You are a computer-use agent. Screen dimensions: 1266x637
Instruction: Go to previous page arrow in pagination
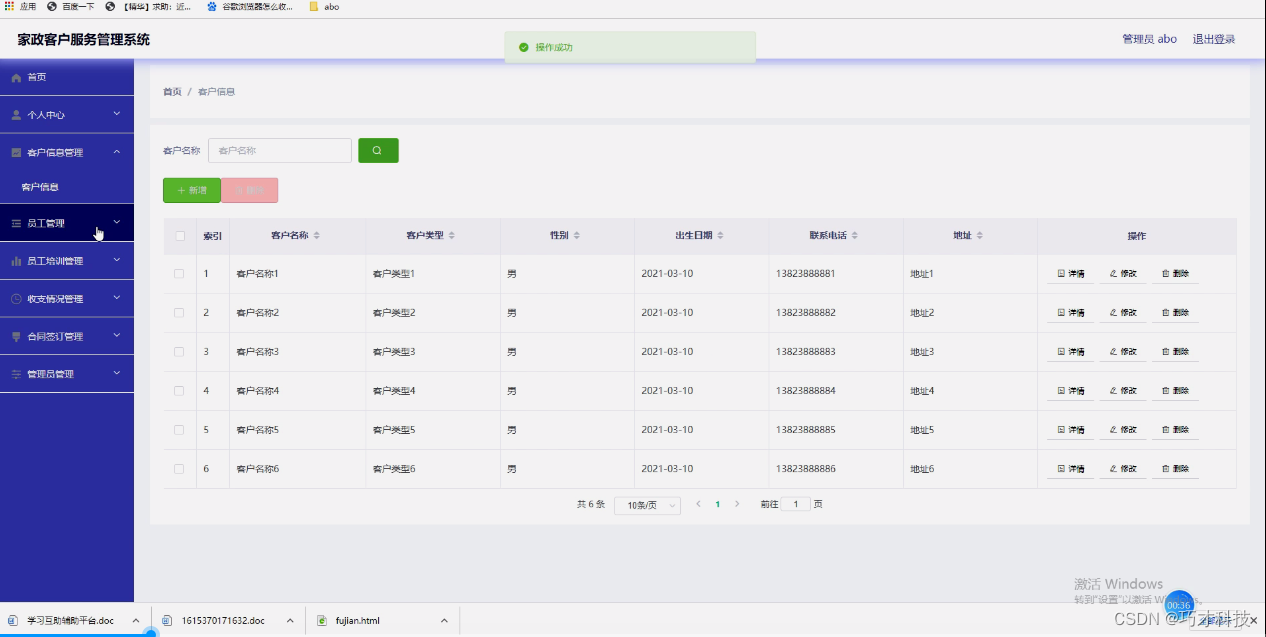(x=698, y=504)
